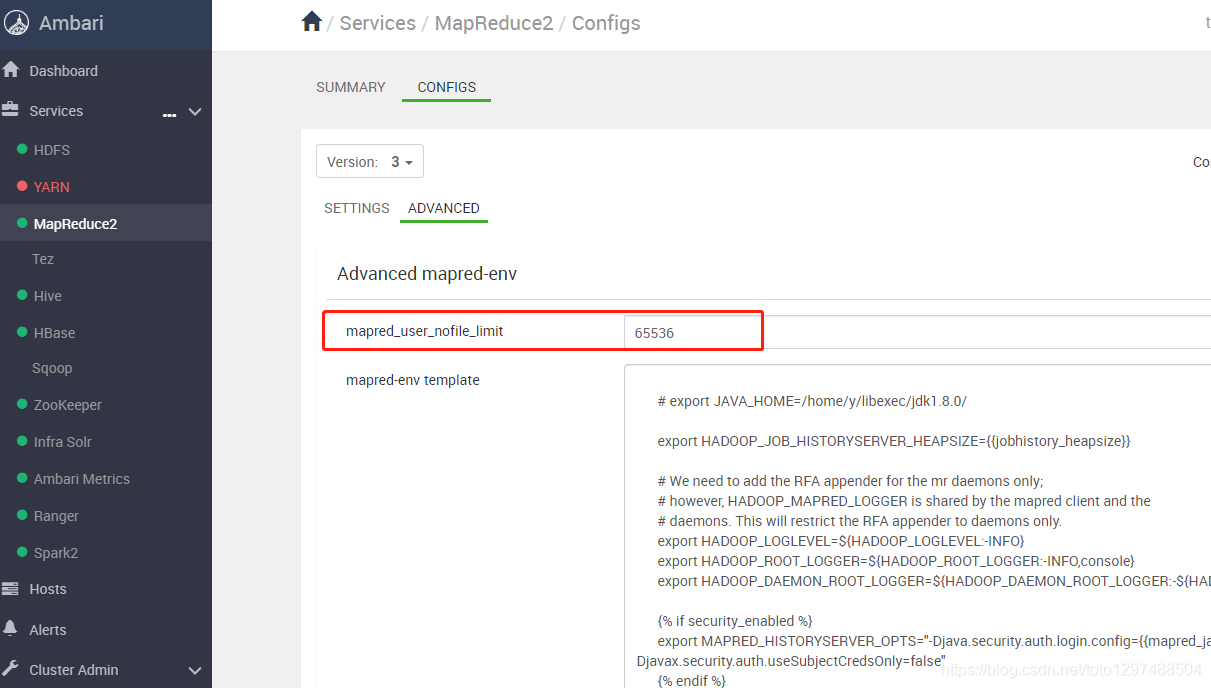
Task: Click the mapred-env template label
Action: click(413, 380)
